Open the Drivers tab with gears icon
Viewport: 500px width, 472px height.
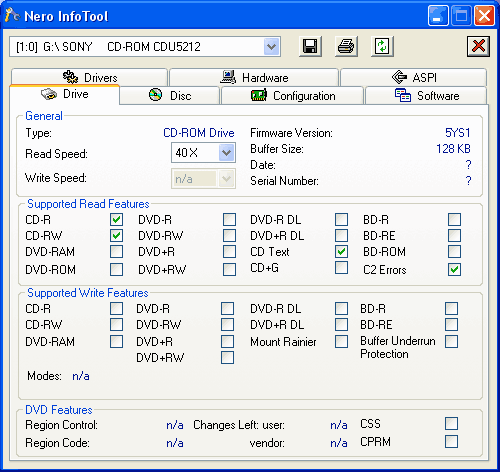[89, 77]
